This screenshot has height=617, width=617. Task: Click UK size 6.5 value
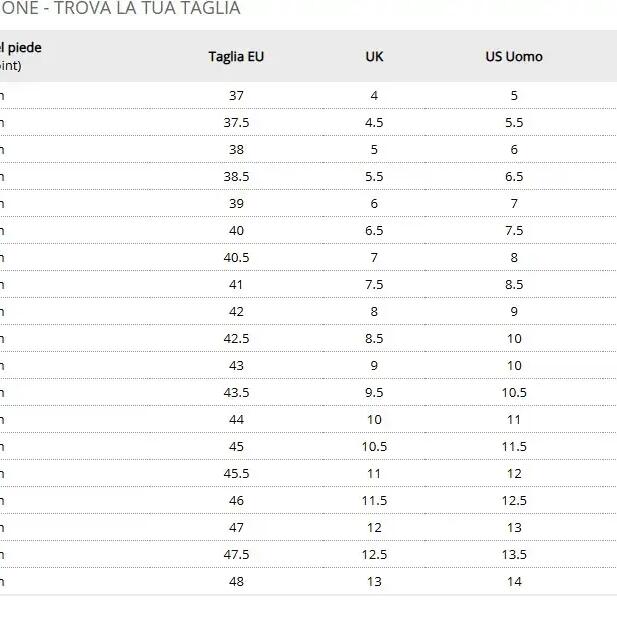(374, 231)
